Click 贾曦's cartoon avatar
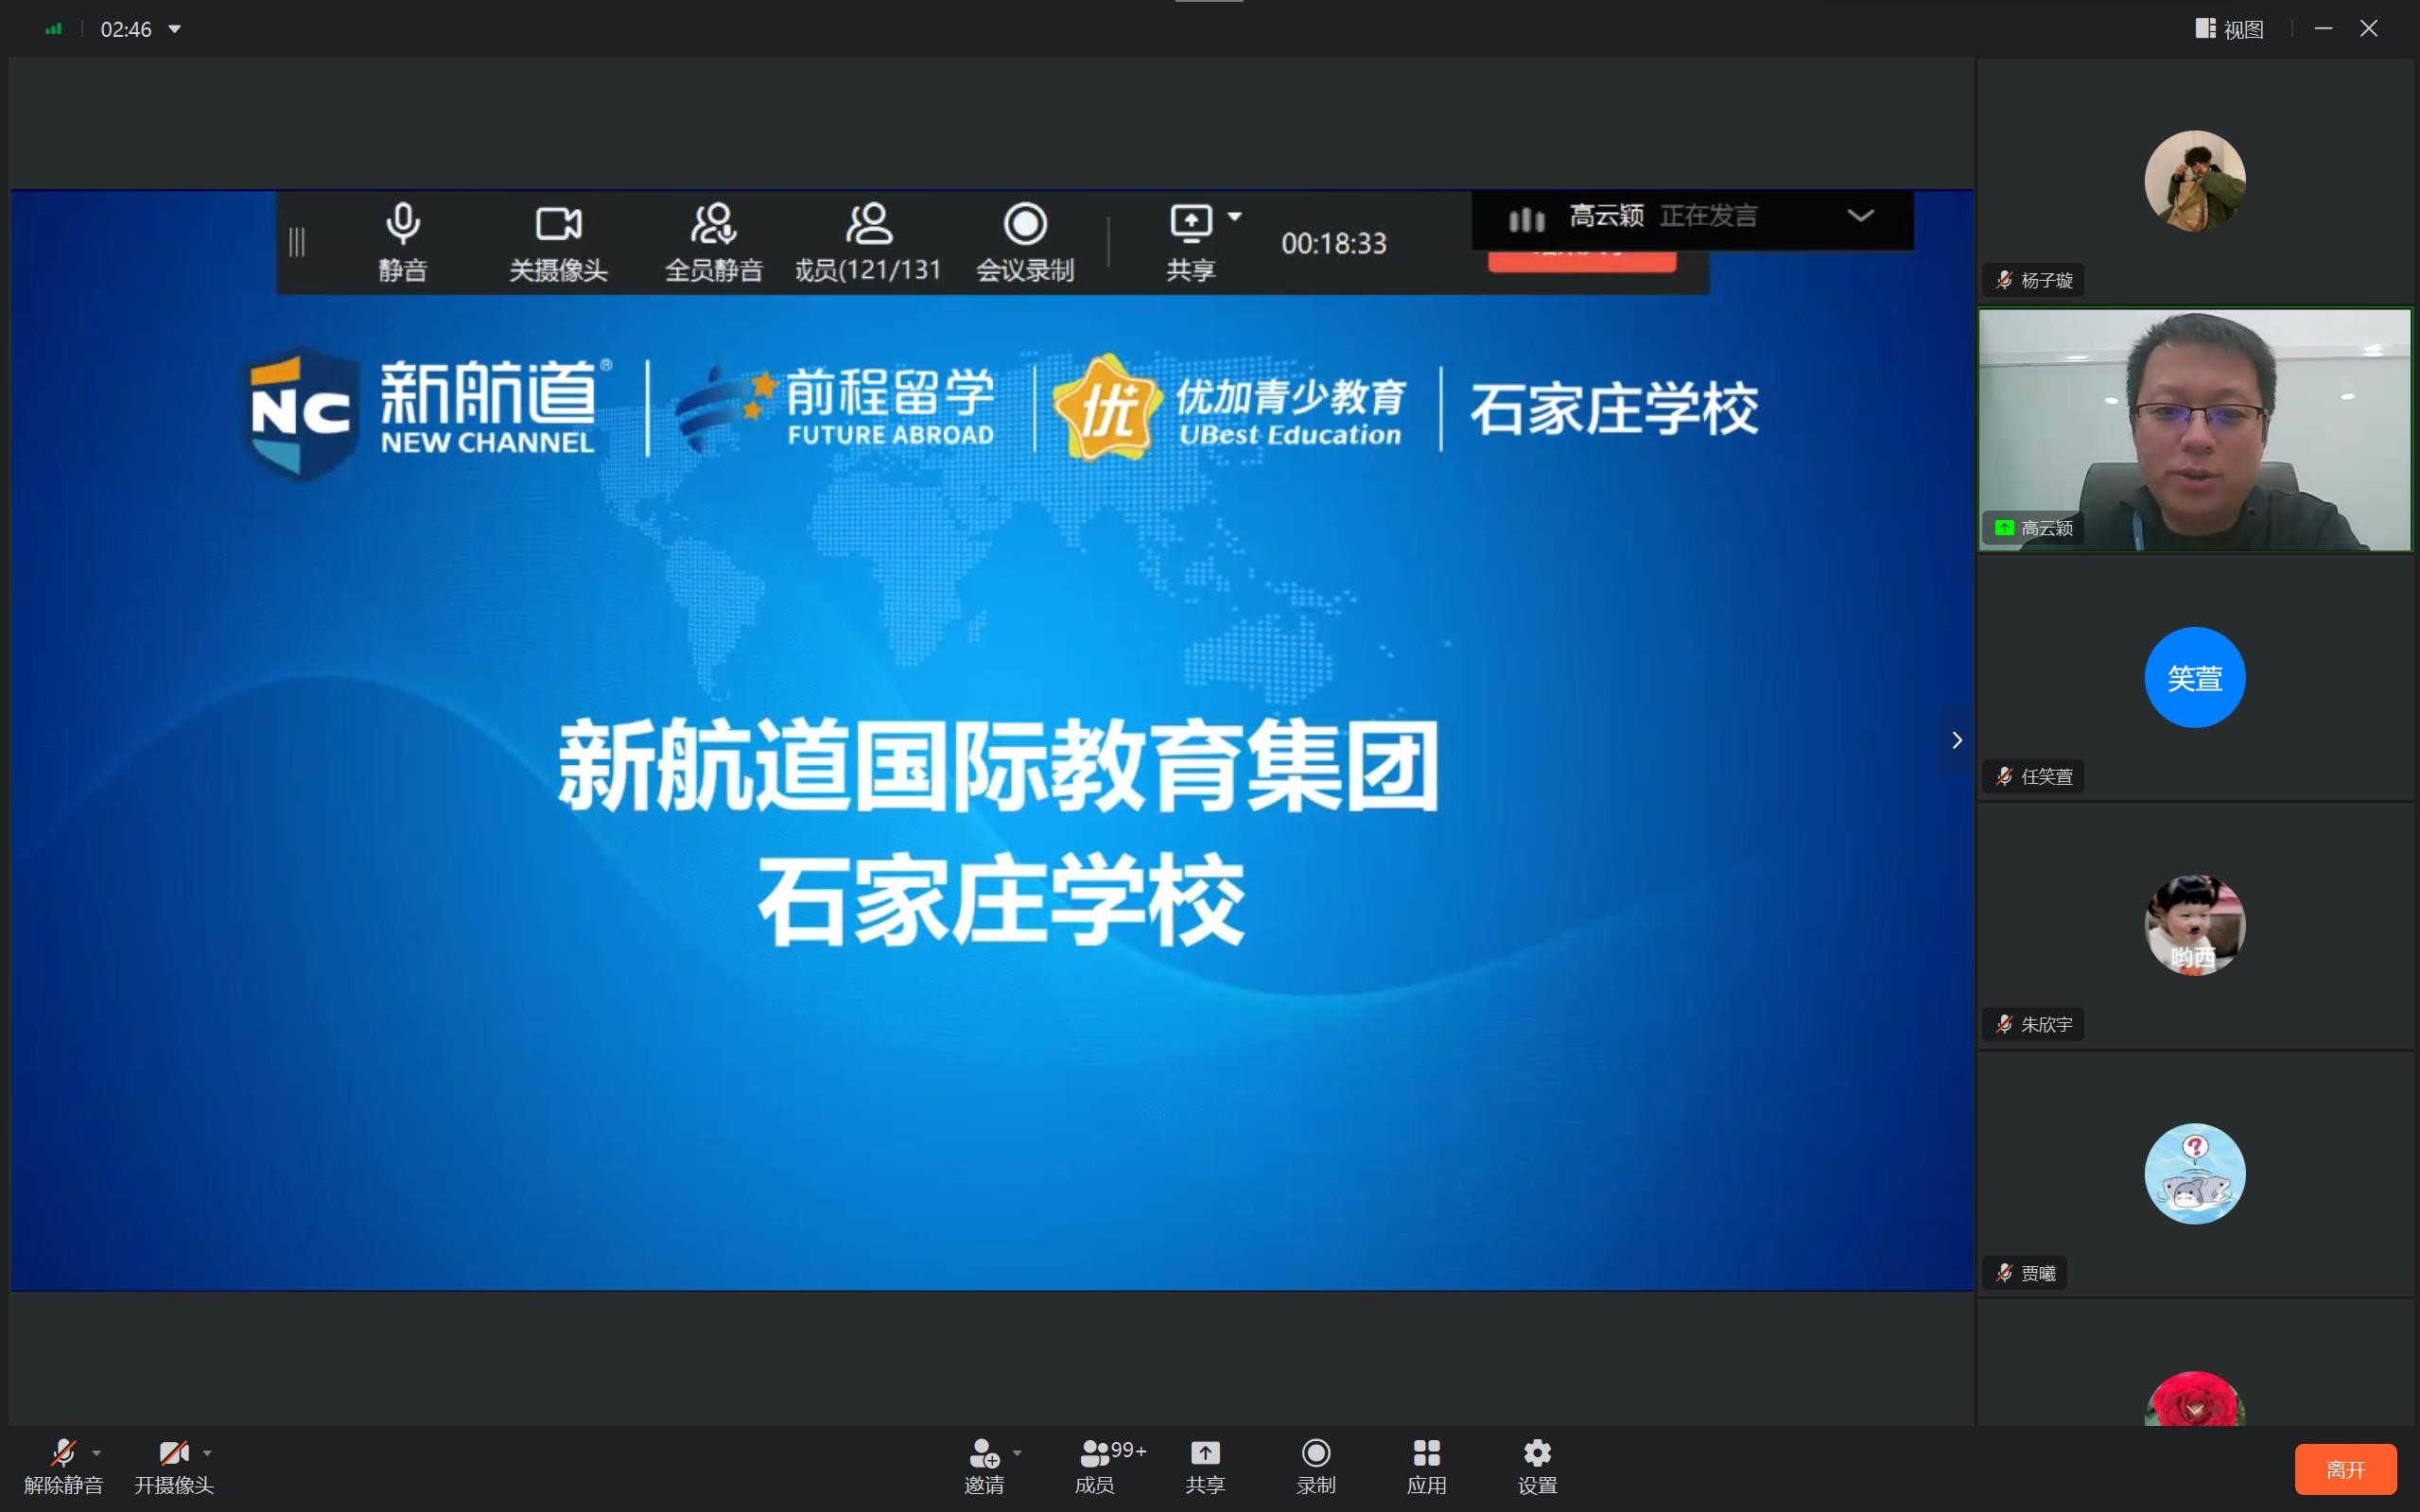 (2195, 1174)
